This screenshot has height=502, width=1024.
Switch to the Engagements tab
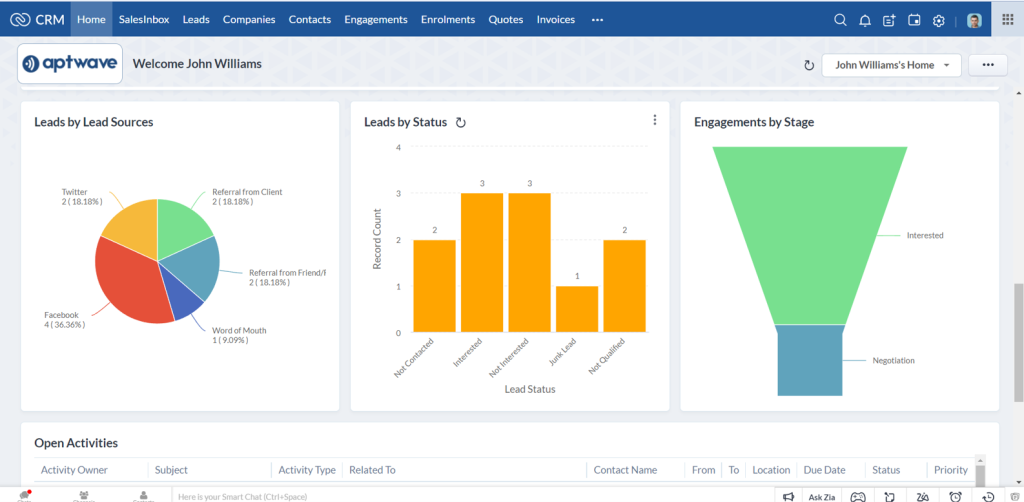click(376, 20)
